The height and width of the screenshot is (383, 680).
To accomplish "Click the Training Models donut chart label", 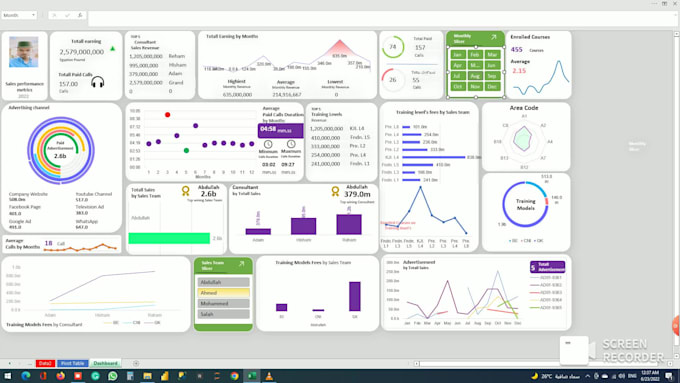I will click(x=526, y=204).
